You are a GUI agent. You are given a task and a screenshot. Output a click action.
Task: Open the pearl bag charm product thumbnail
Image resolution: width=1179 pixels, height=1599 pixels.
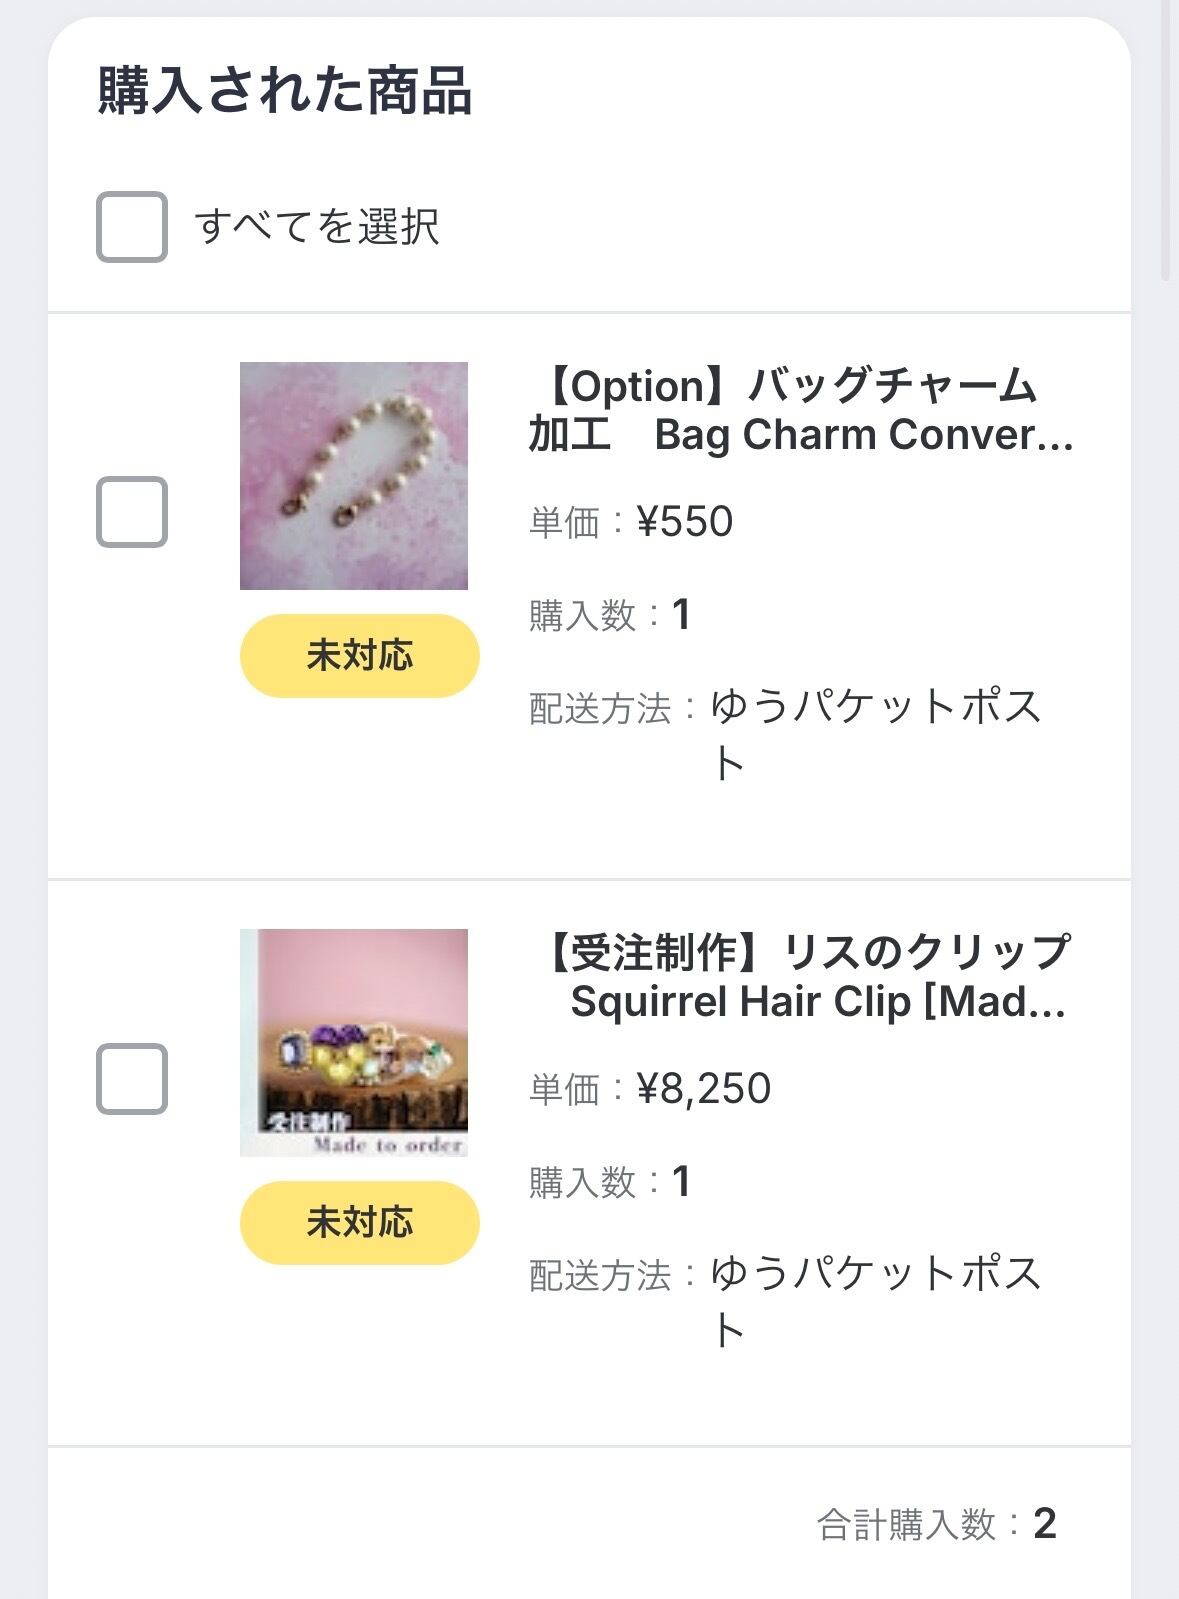(x=354, y=476)
